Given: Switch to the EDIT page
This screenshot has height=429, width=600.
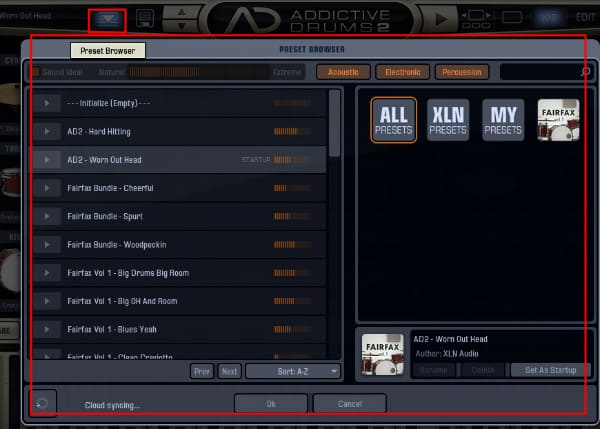Looking at the screenshot, I should click(585, 17).
